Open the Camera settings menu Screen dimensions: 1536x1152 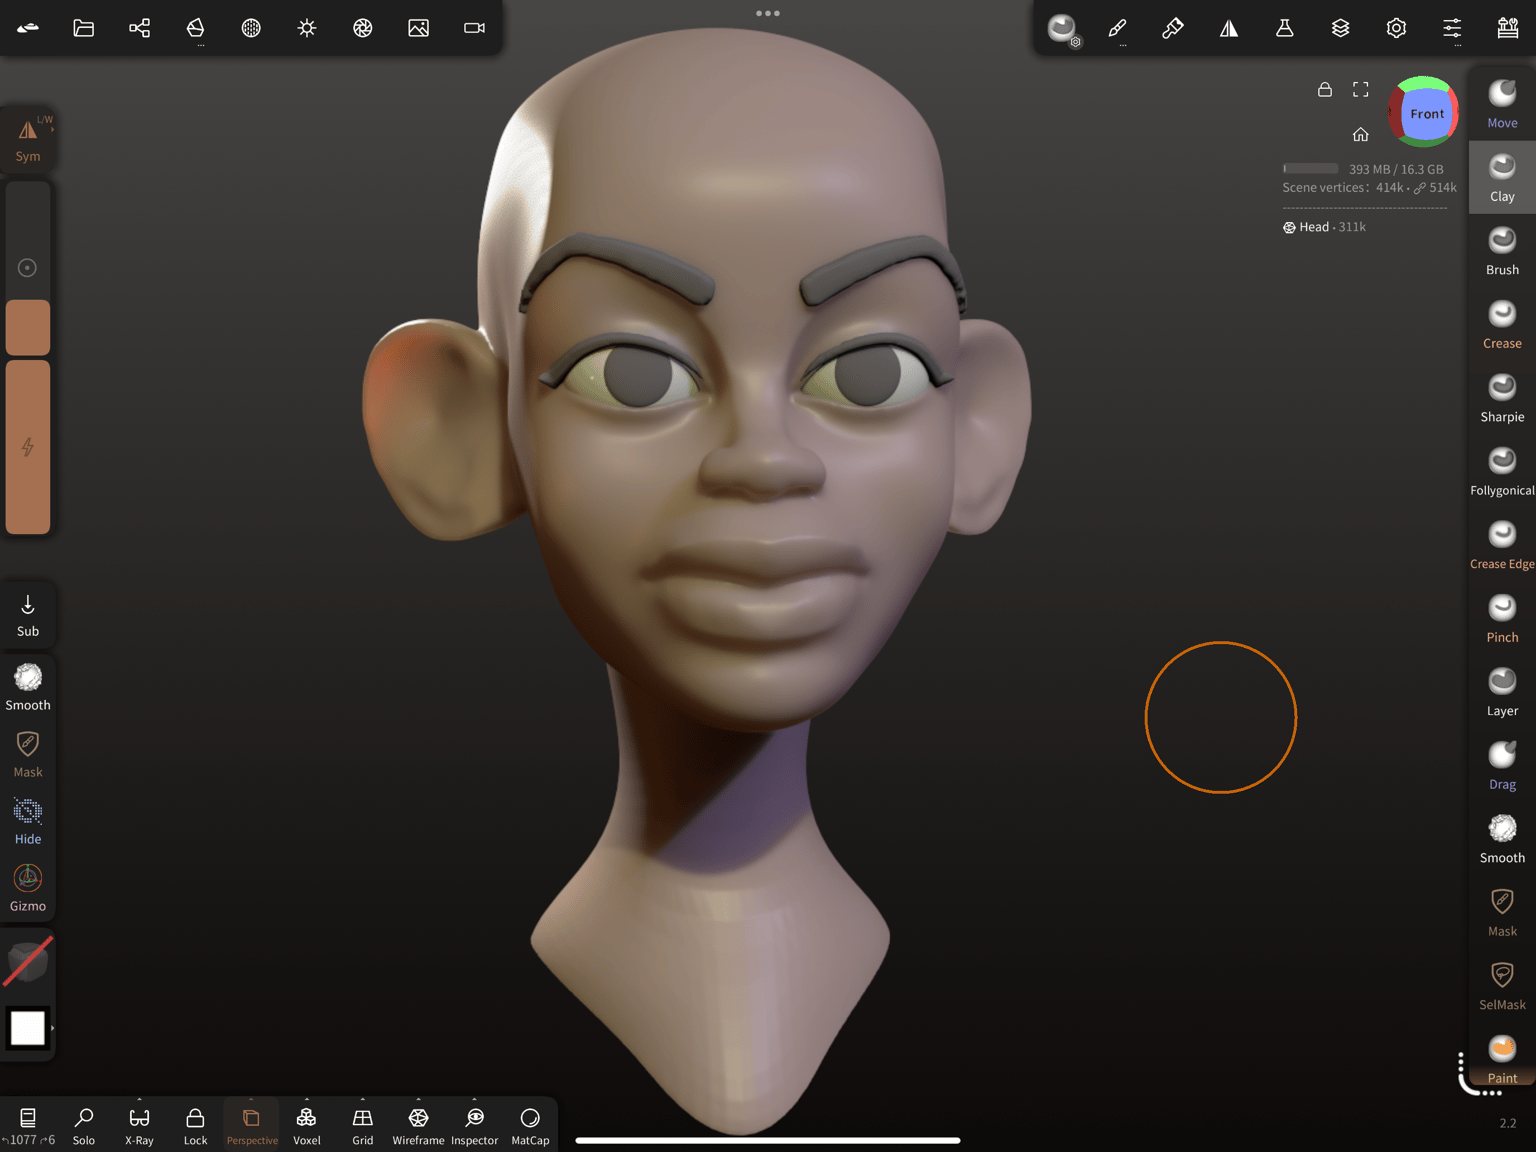(x=475, y=28)
